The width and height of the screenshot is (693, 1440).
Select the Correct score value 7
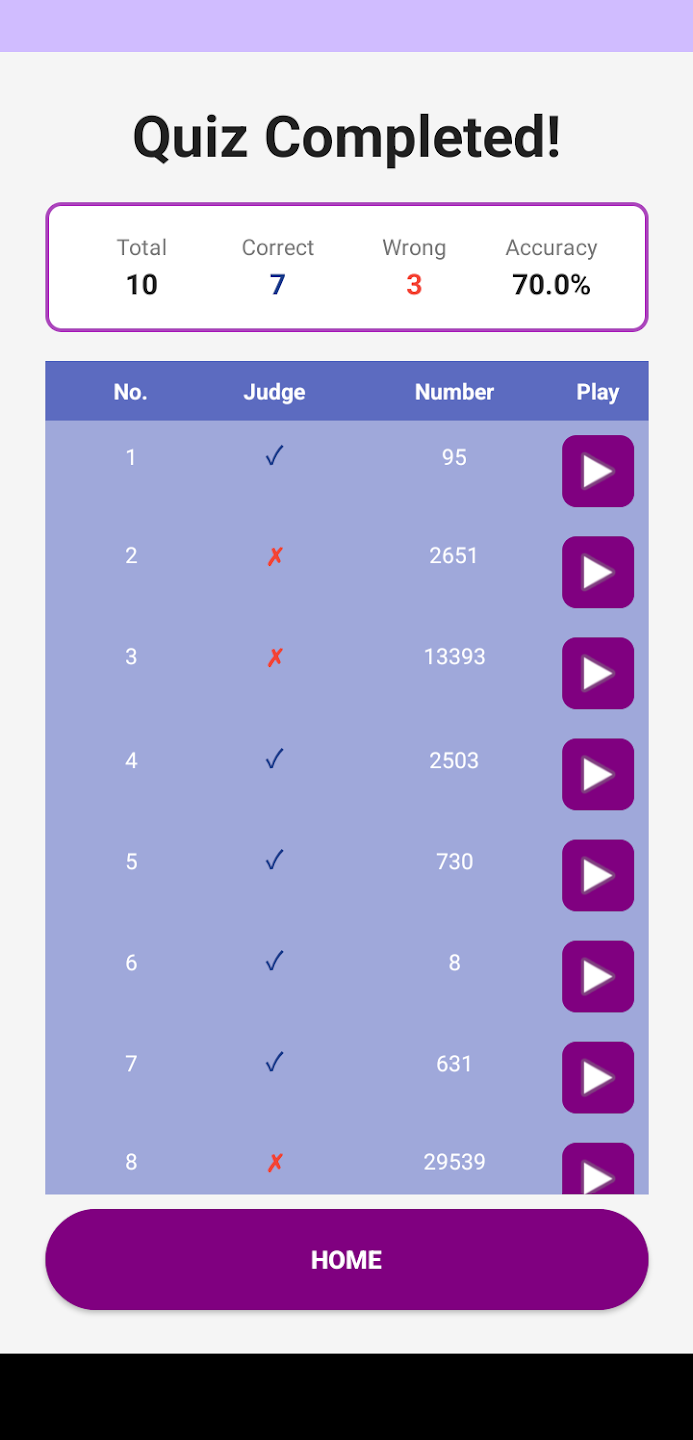277,285
